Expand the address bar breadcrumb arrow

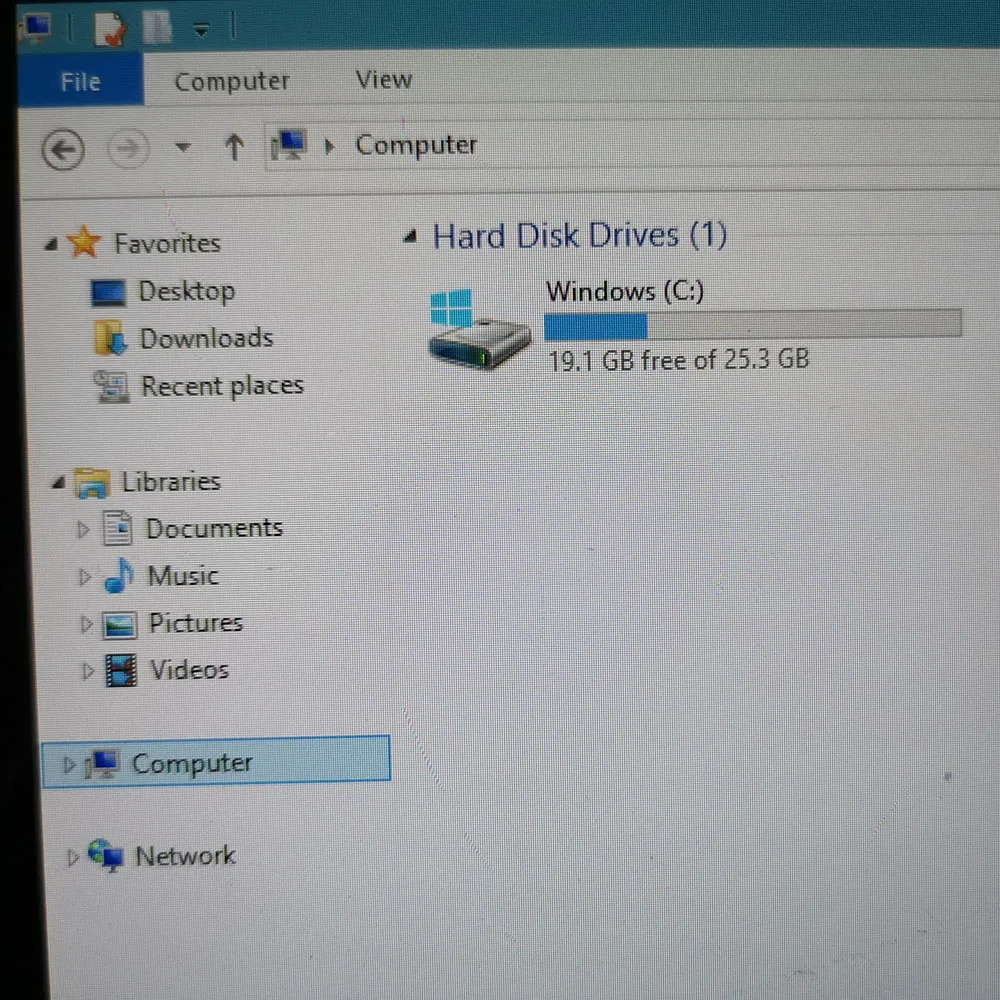point(329,147)
